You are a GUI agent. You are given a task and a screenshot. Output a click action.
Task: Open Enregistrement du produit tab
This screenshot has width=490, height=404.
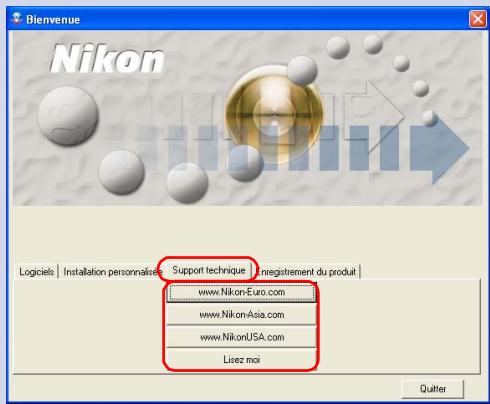[x=307, y=272]
